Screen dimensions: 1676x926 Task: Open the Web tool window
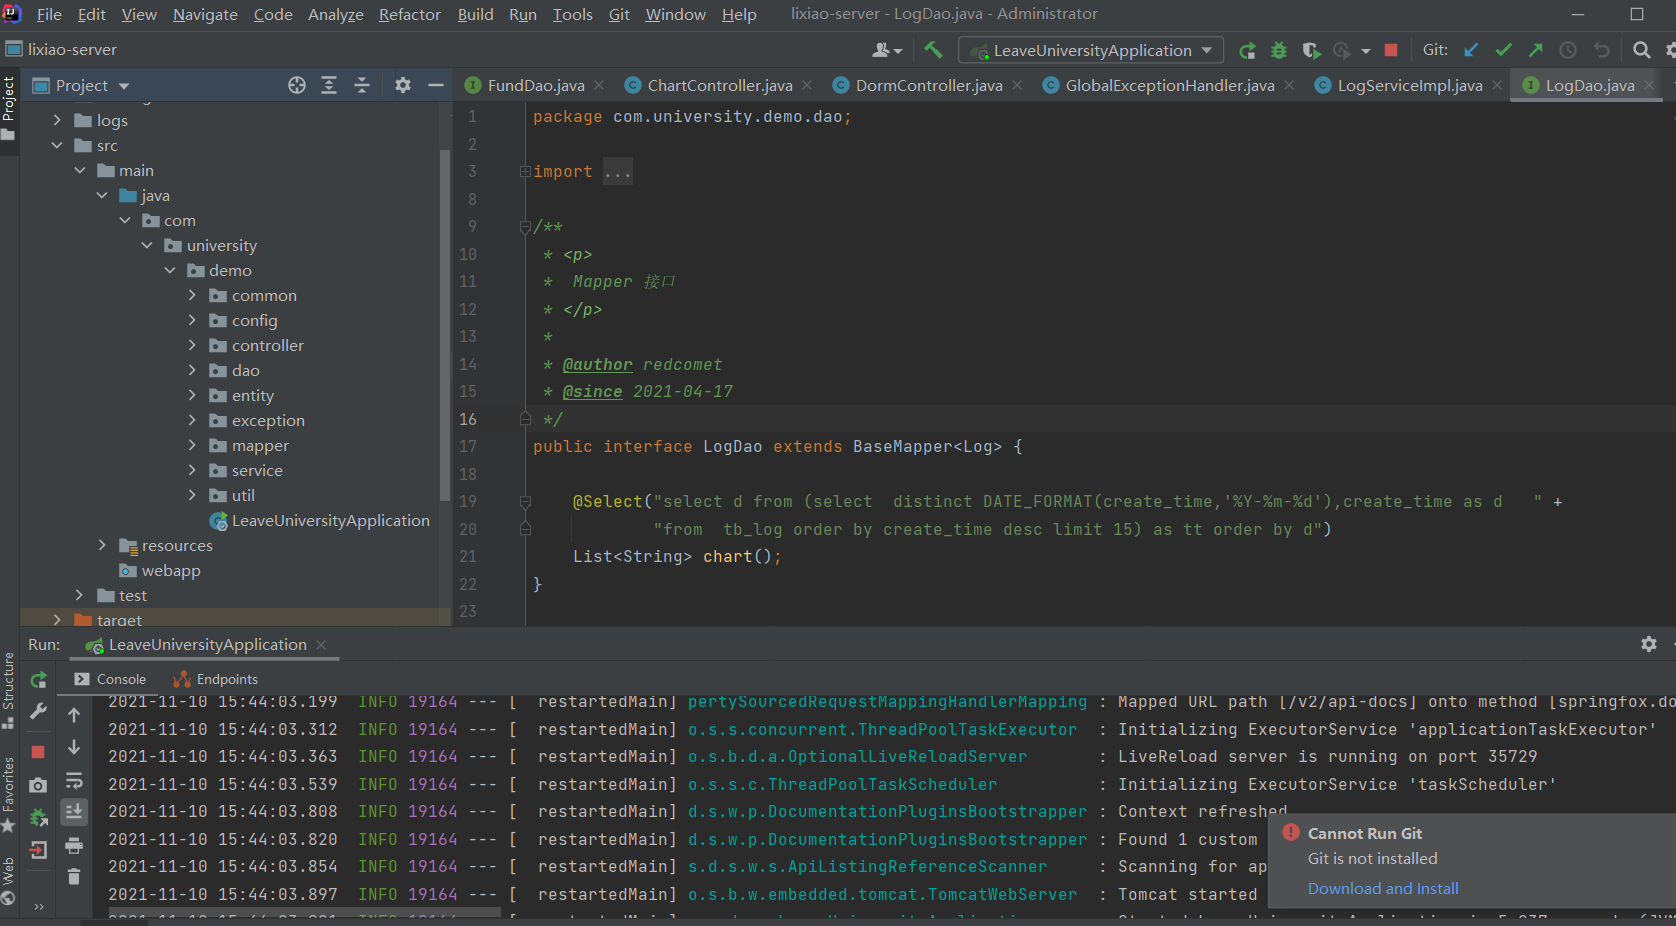click(x=9, y=880)
